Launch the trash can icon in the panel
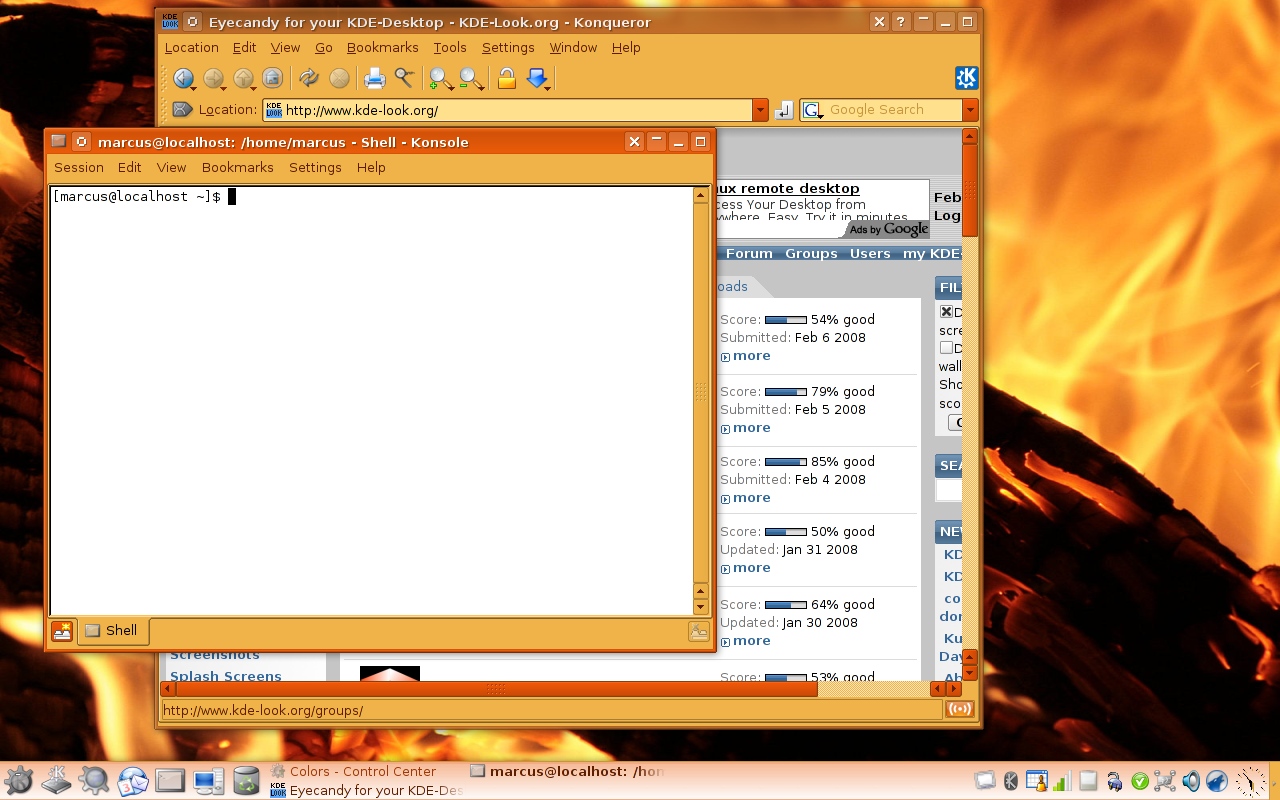This screenshot has width=1280, height=800. click(246, 781)
